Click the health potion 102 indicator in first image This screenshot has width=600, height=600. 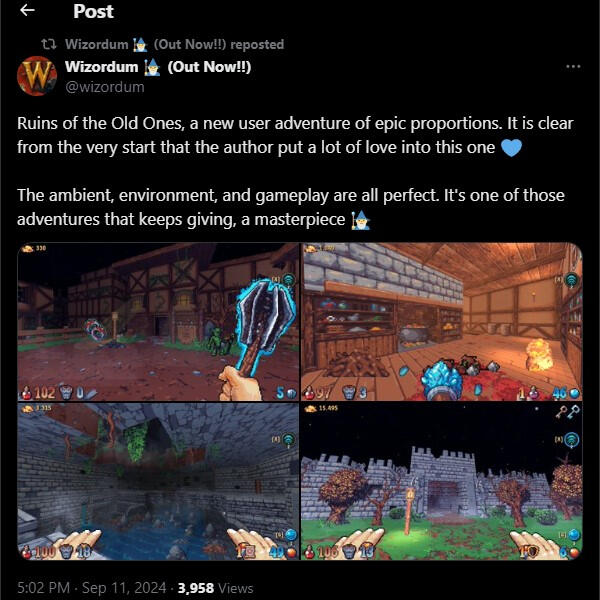tap(39, 392)
